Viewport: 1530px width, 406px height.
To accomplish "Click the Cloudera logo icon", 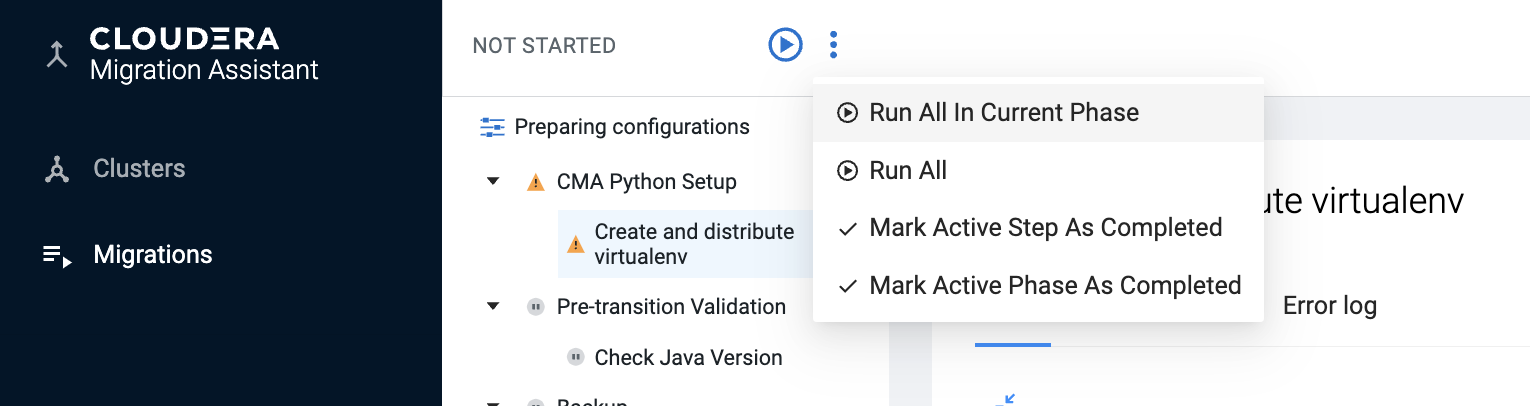I will click(x=57, y=55).
